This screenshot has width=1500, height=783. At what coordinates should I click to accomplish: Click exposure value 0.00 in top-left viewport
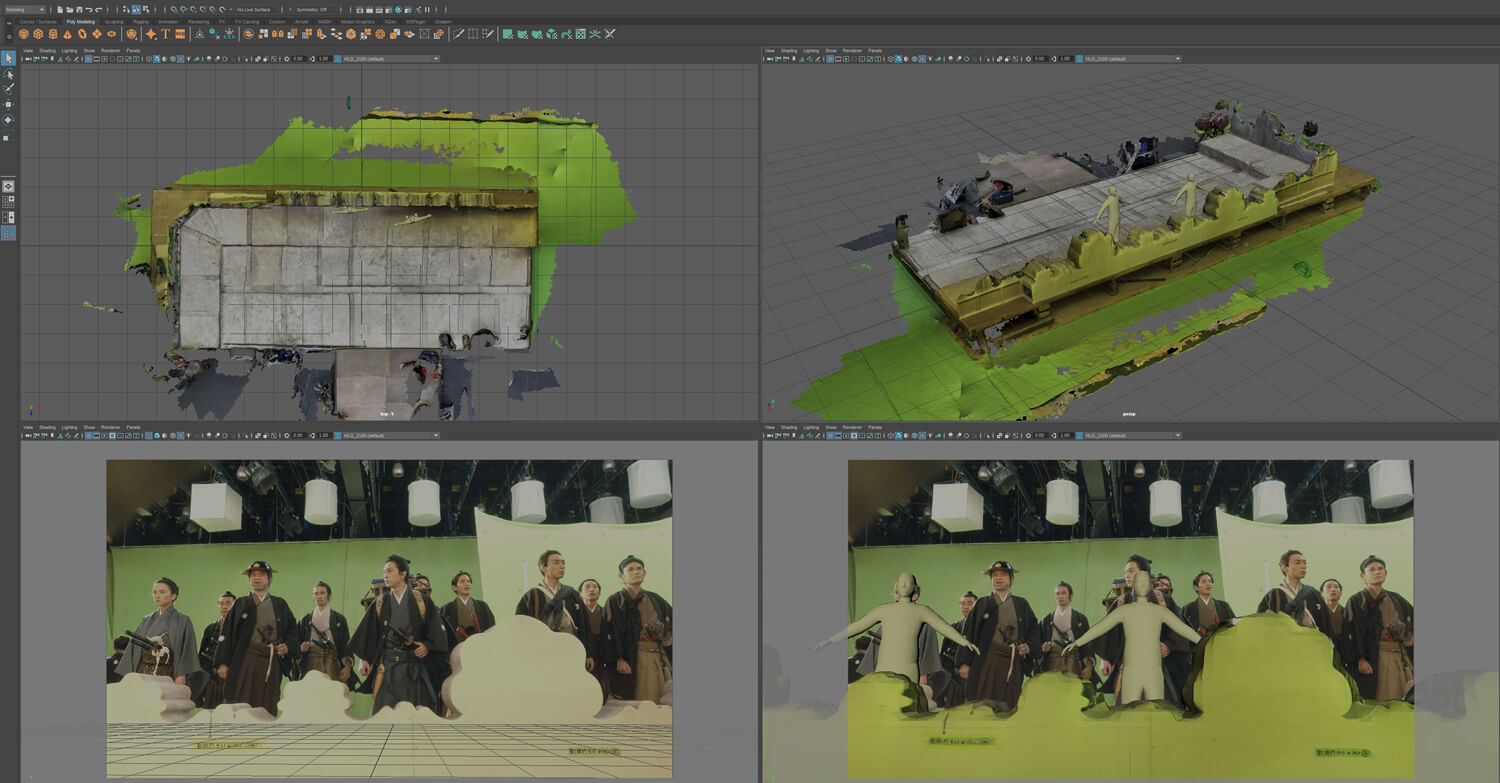(298, 59)
